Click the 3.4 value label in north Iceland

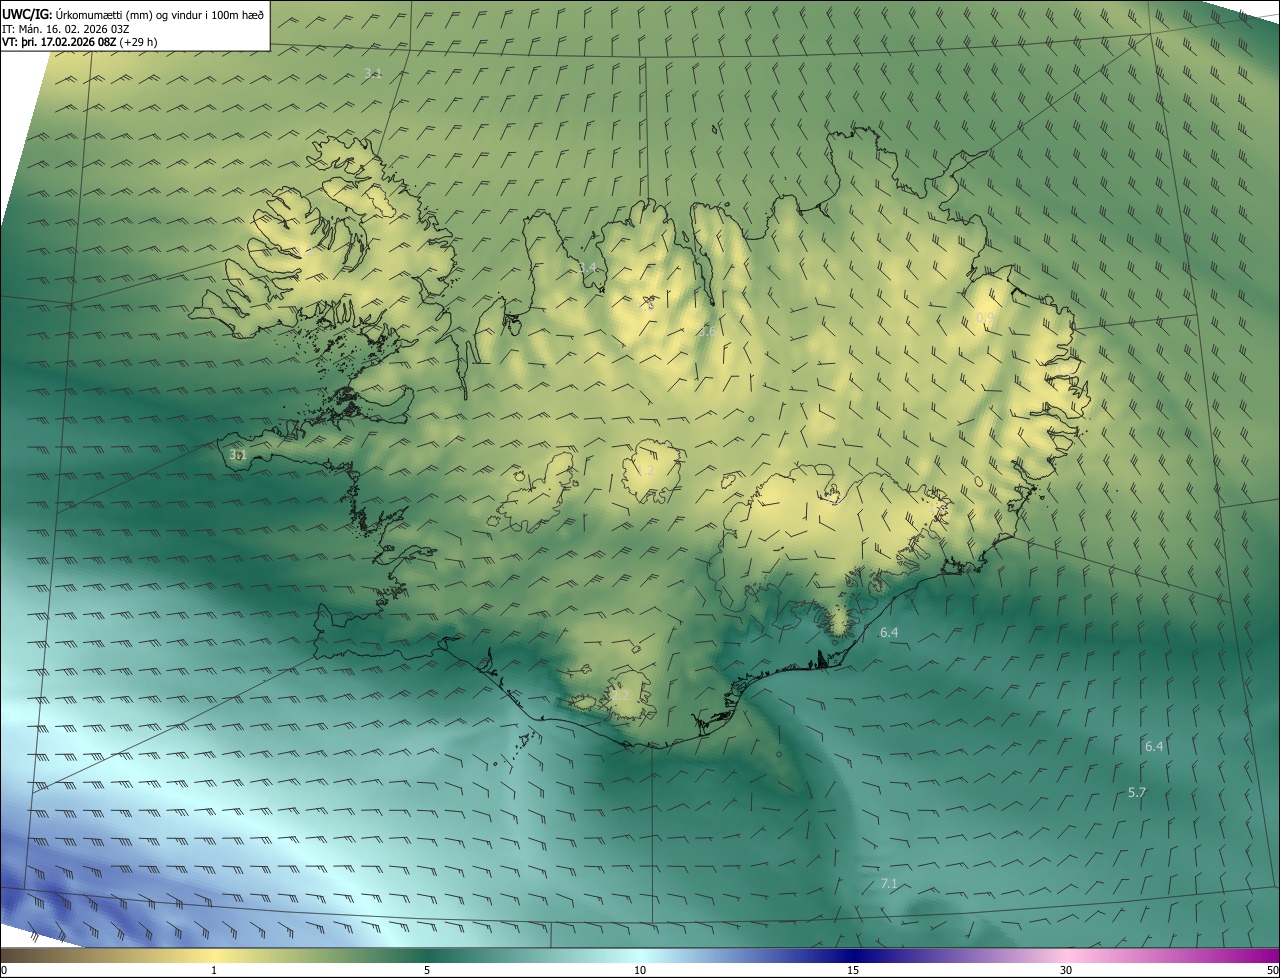(587, 267)
